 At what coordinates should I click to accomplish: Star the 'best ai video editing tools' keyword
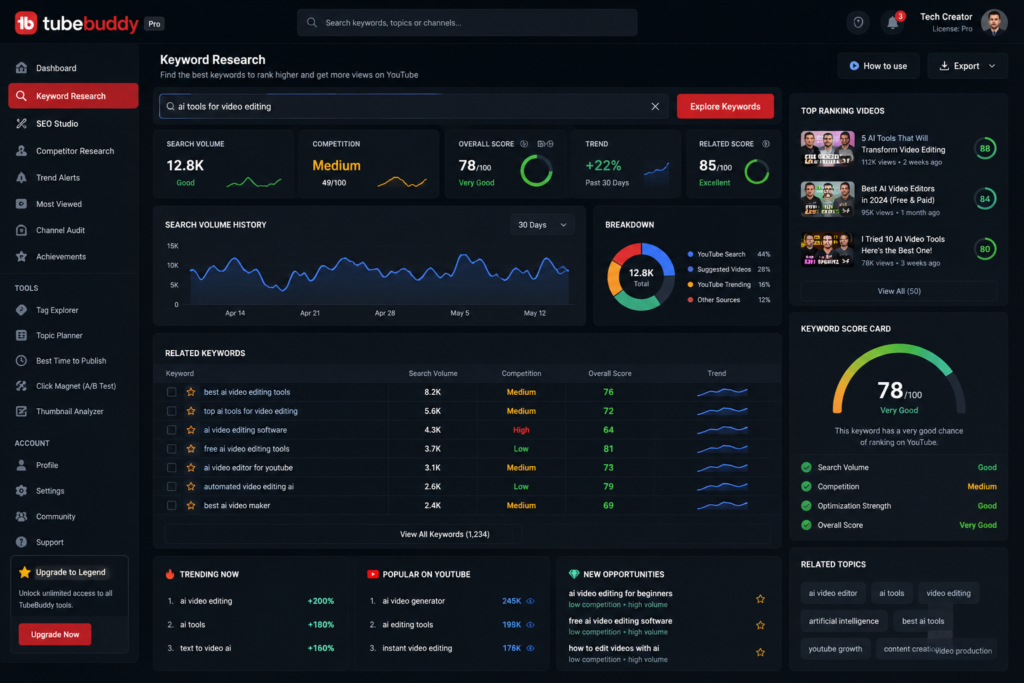point(191,392)
